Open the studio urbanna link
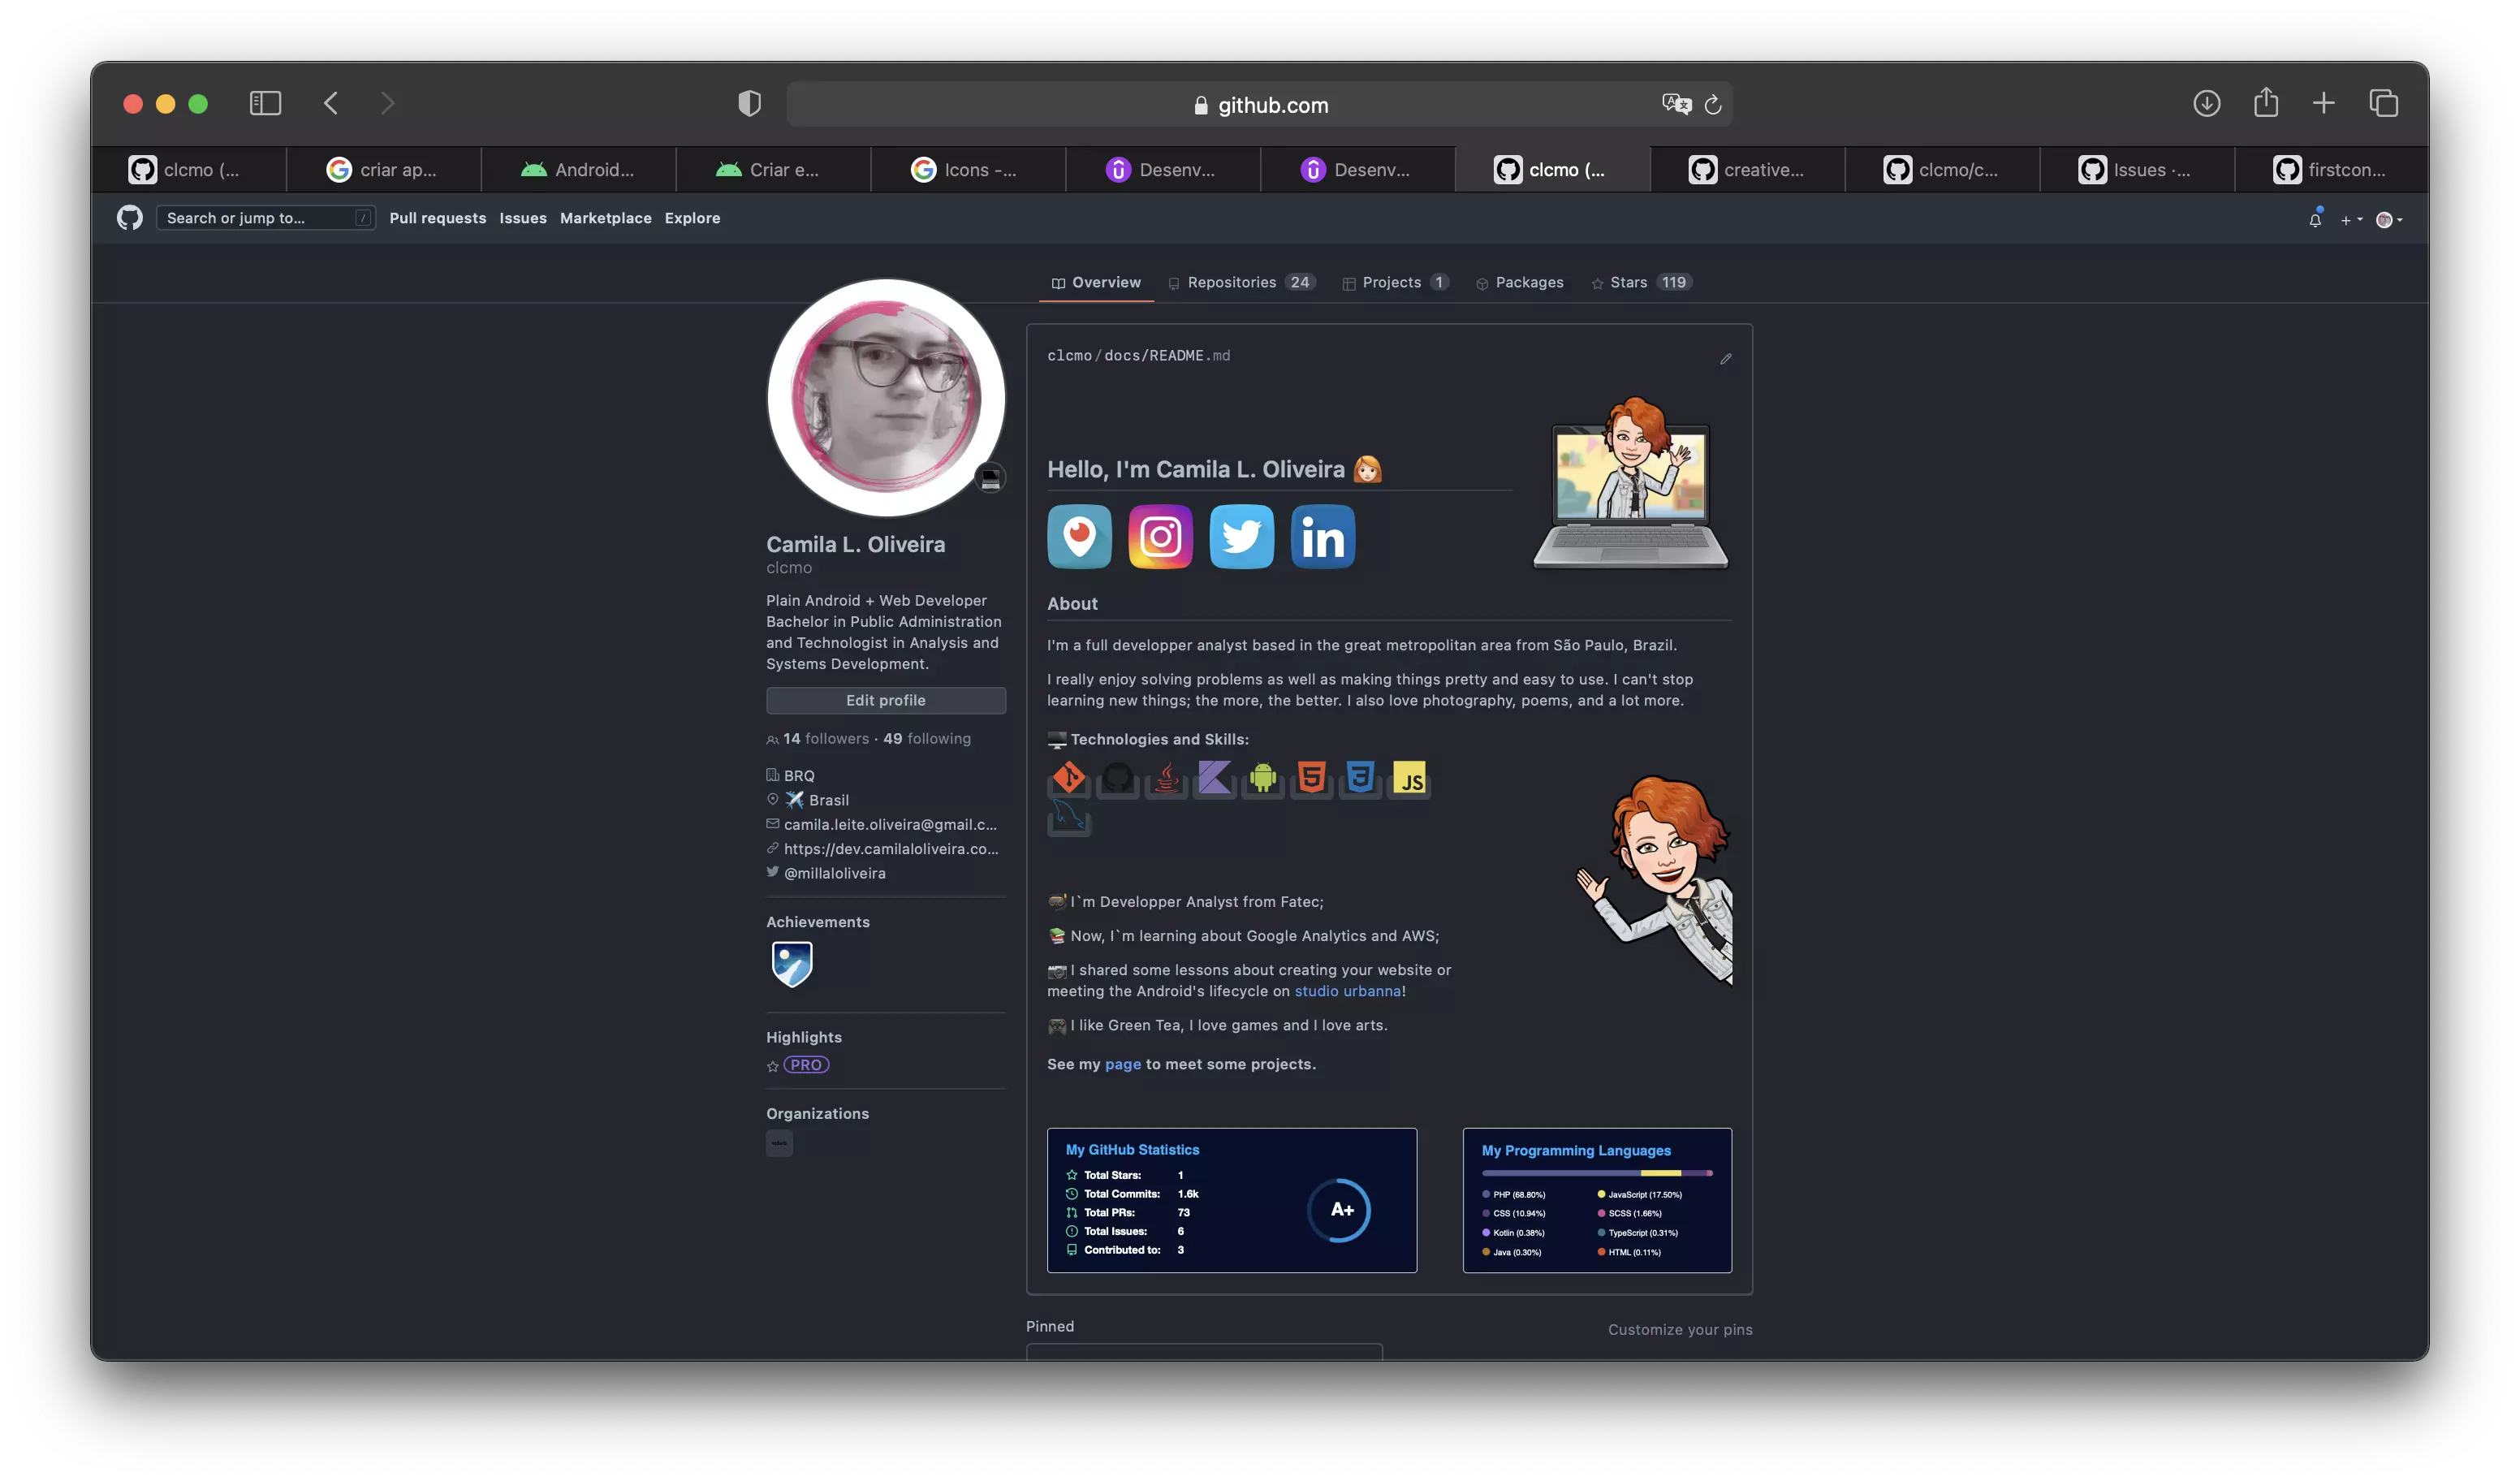The width and height of the screenshot is (2520, 1481). (x=1347, y=991)
